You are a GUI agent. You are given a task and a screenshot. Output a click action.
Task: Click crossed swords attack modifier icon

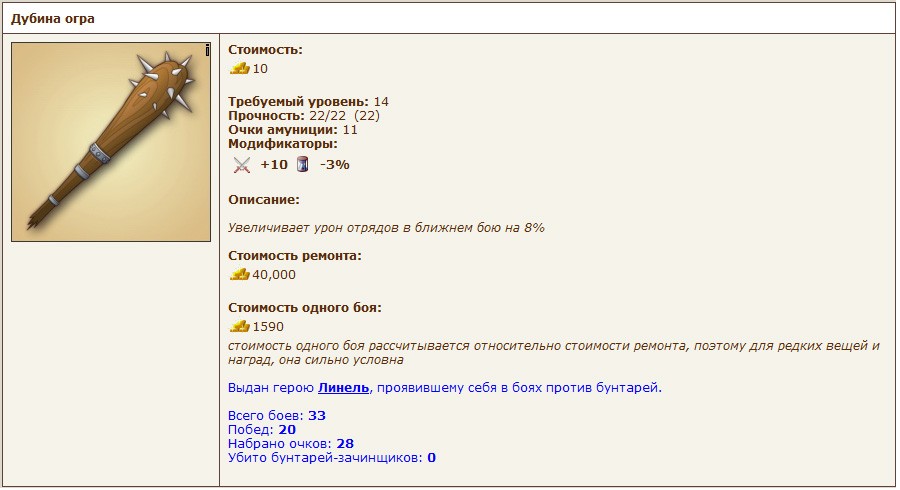242,165
